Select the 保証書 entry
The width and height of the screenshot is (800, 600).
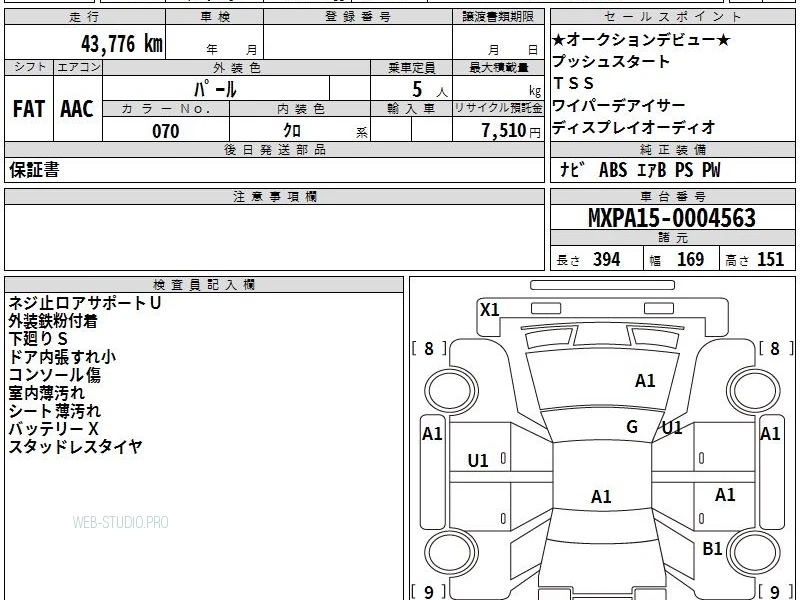tap(34, 170)
